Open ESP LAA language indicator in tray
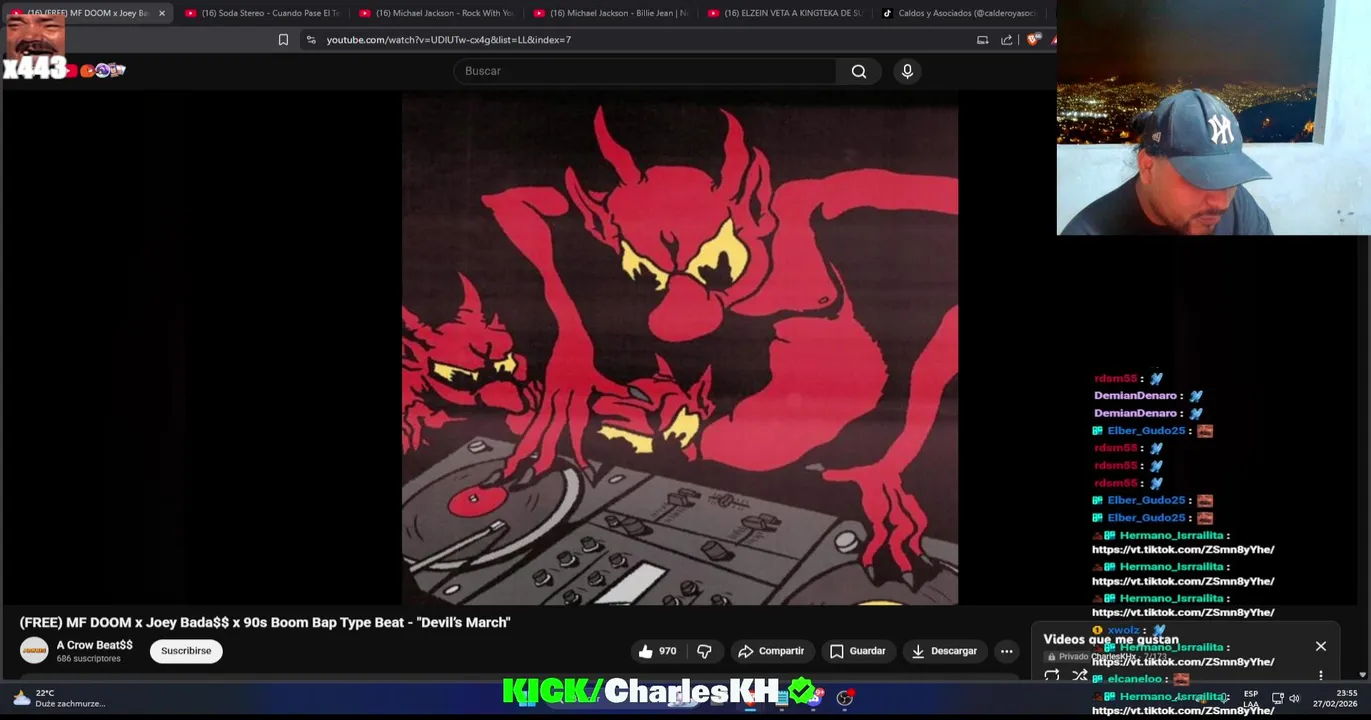This screenshot has width=1371, height=720. [x=1250, y=698]
